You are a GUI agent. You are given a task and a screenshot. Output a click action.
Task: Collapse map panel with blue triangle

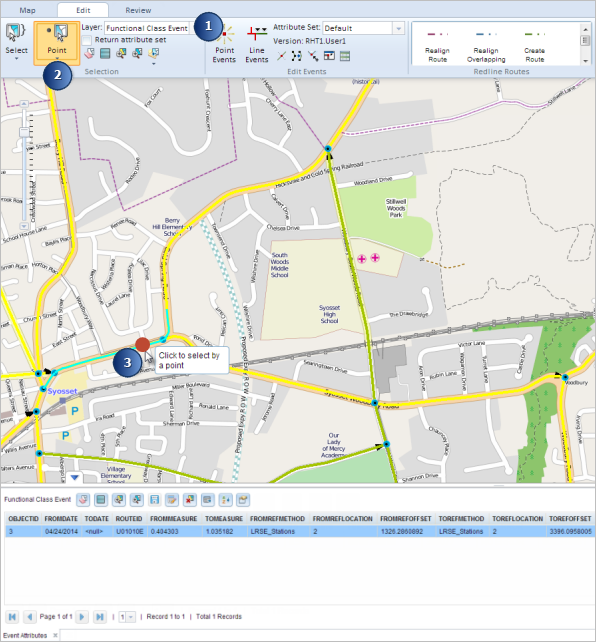74,477
